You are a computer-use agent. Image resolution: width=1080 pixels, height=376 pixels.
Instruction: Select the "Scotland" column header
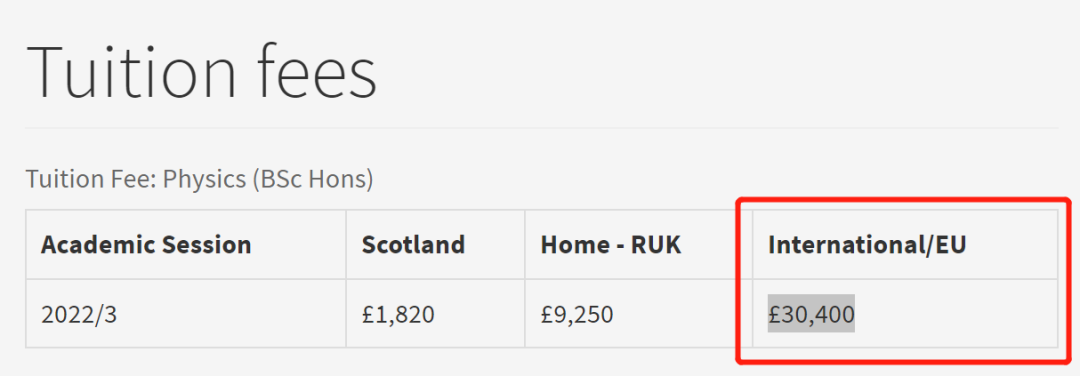coord(413,244)
